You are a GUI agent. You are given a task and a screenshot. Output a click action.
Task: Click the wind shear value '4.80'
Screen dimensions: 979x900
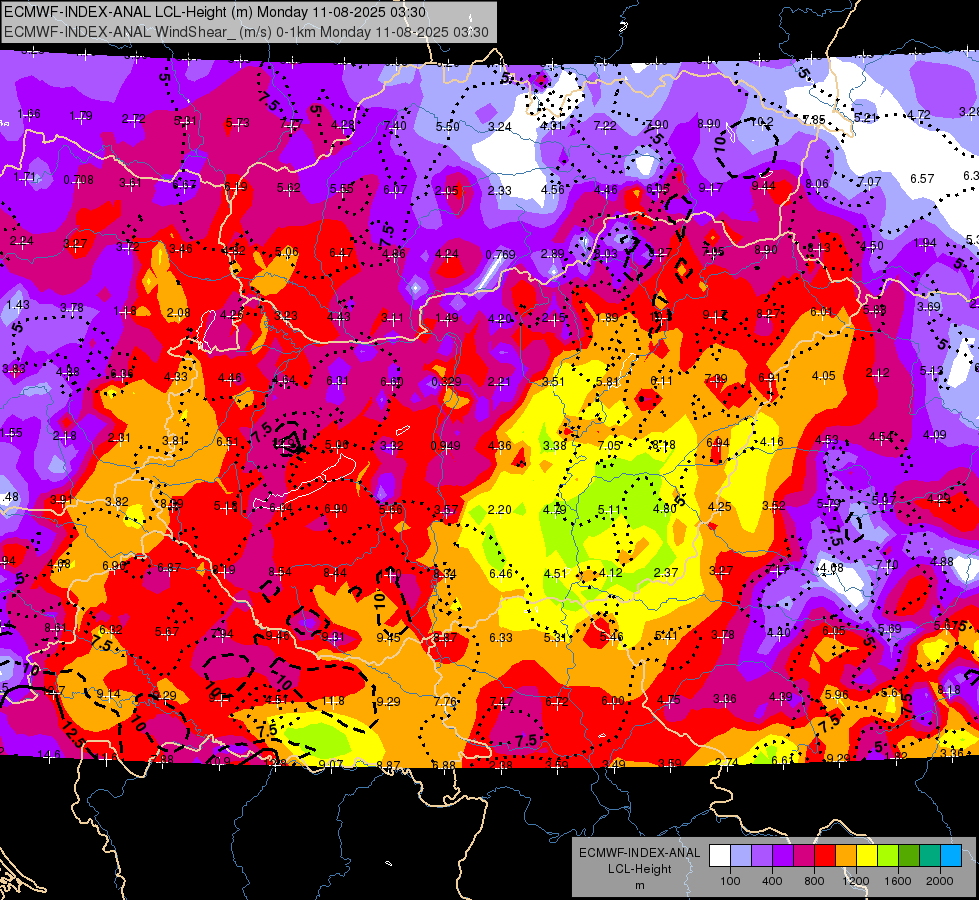click(x=664, y=508)
